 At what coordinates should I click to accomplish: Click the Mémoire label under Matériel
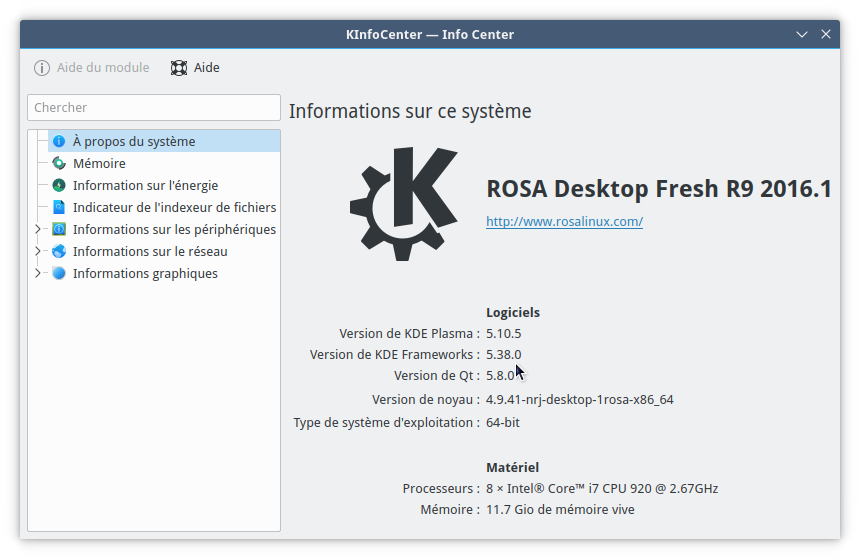coord(450,509)
